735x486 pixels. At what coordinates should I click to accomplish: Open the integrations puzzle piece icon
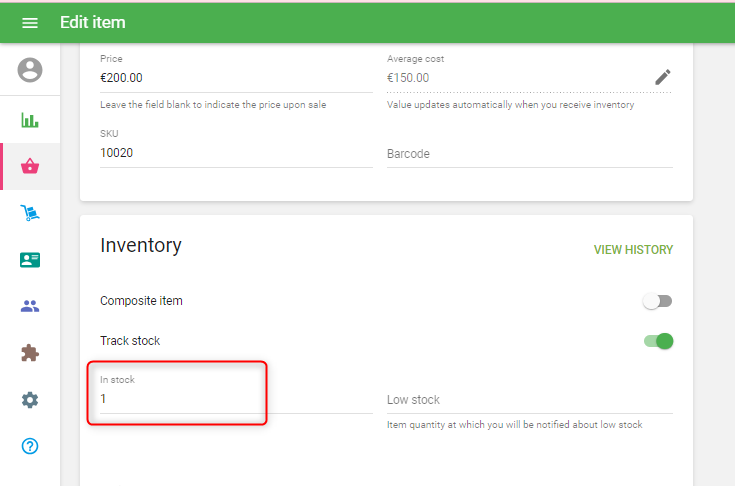point(30,353)
